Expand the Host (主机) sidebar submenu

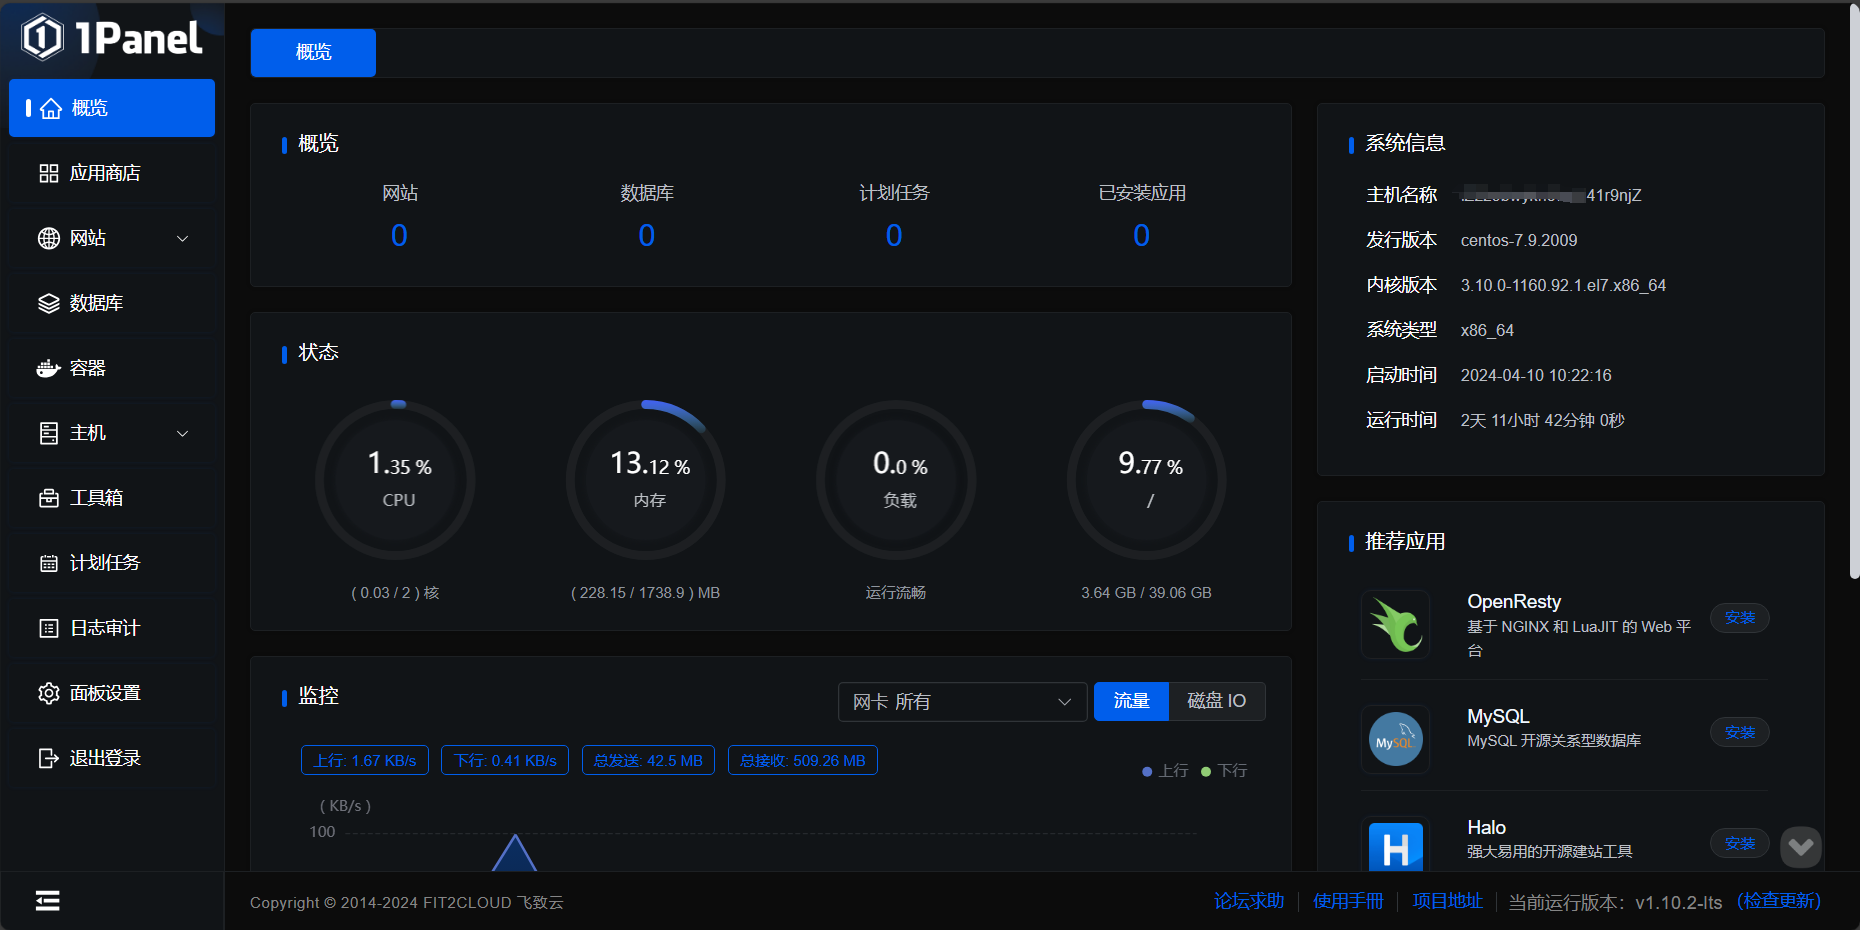click(x=182, y=433)
